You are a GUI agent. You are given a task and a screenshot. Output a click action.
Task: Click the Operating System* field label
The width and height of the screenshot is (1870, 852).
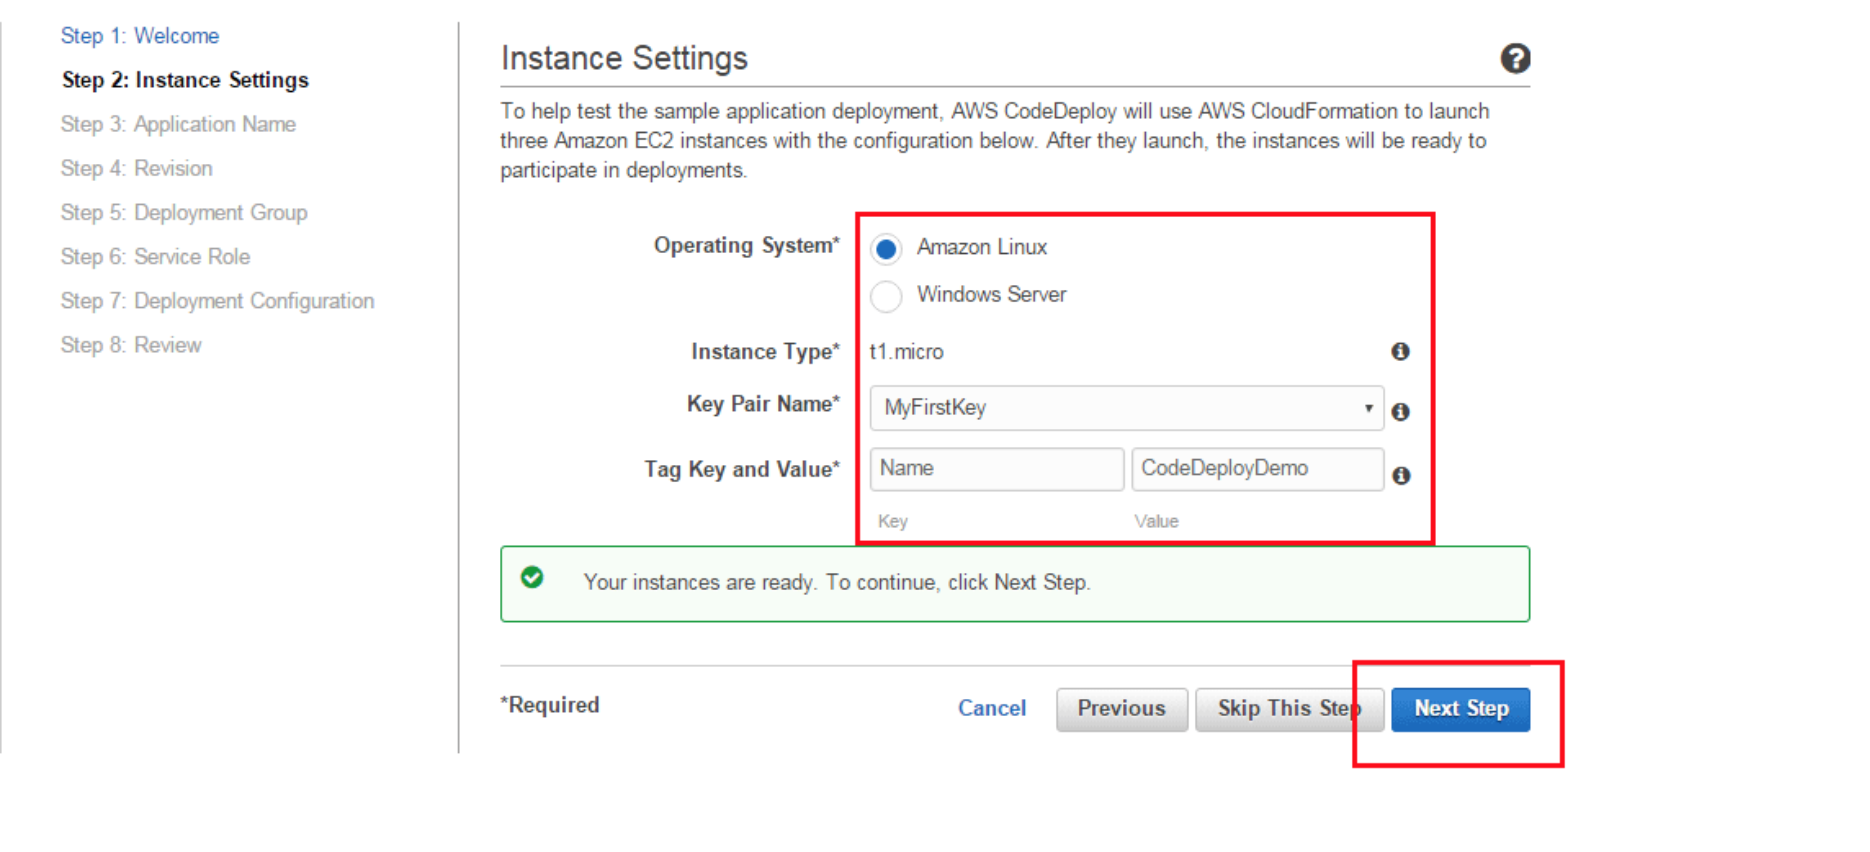coord(747,246)
